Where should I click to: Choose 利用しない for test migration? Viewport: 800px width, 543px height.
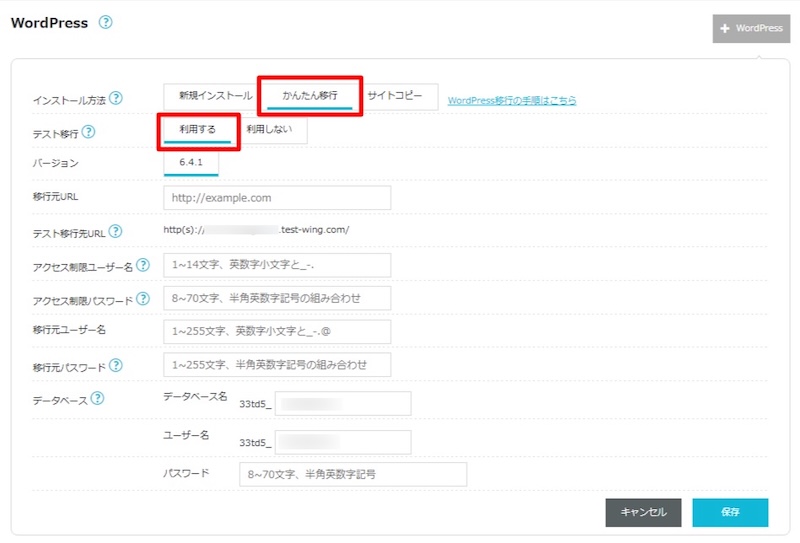coord(271,130)
